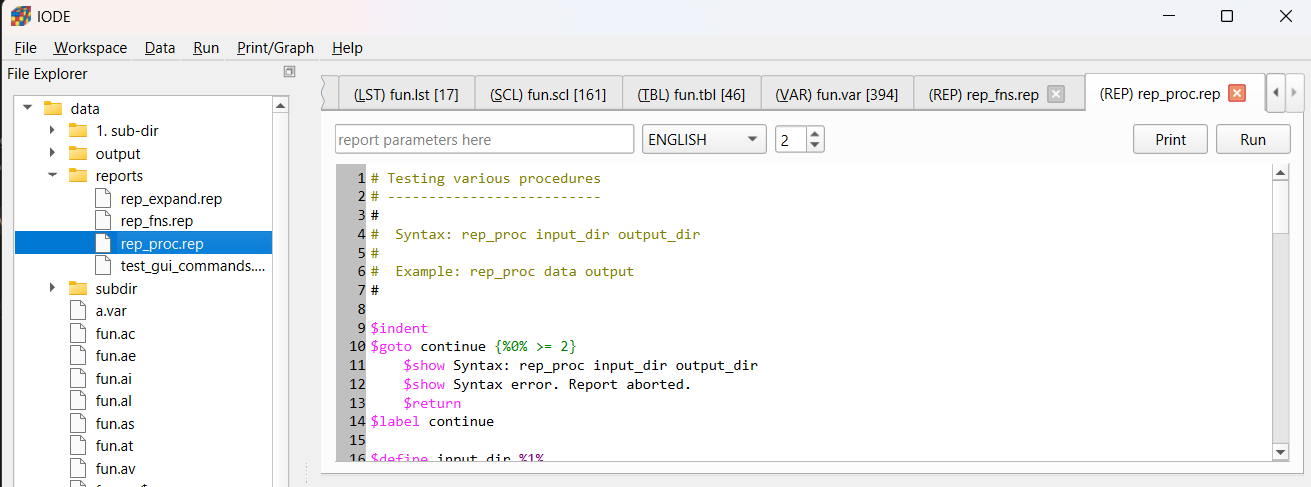Click the "$label continue" line
Viewport: 1311px width, 487px height.
432,421
